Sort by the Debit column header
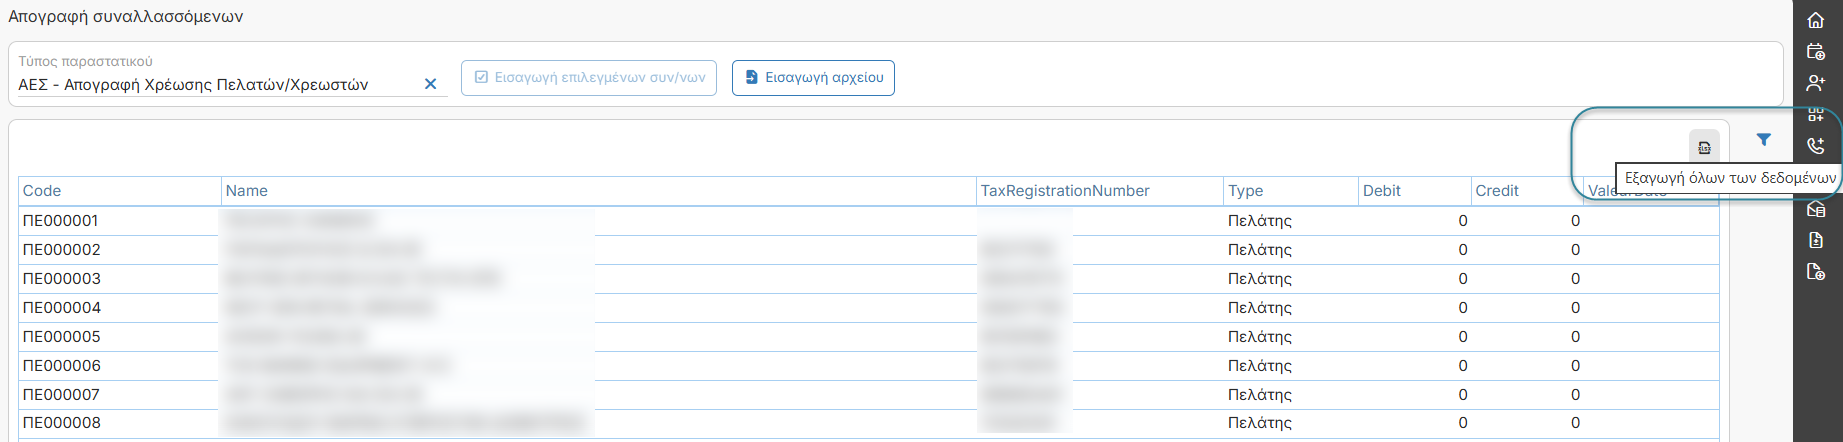The image size is (1843, 442). [x=1414, y=191]
